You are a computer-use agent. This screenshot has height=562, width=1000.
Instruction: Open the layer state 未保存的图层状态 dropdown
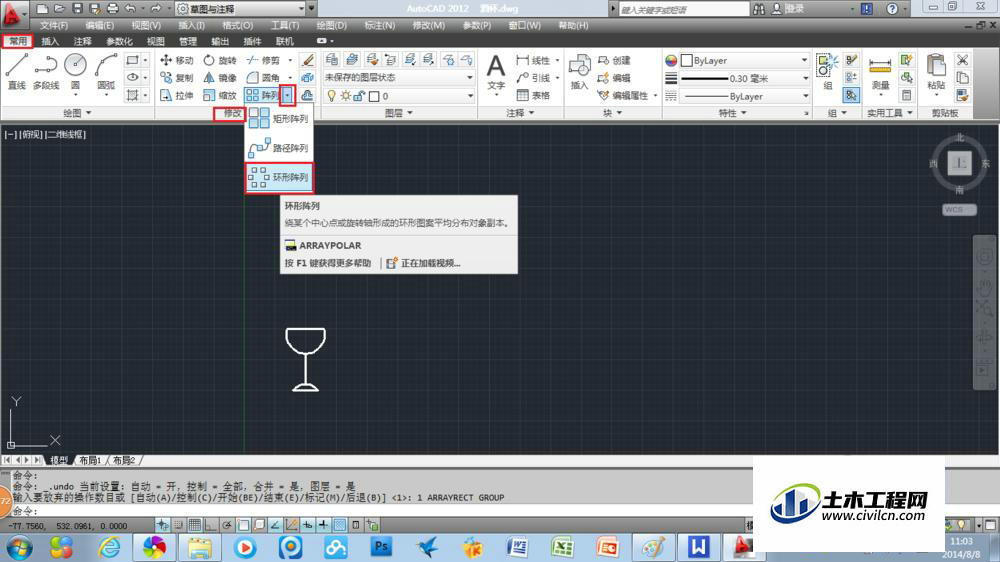pos(399,77)
